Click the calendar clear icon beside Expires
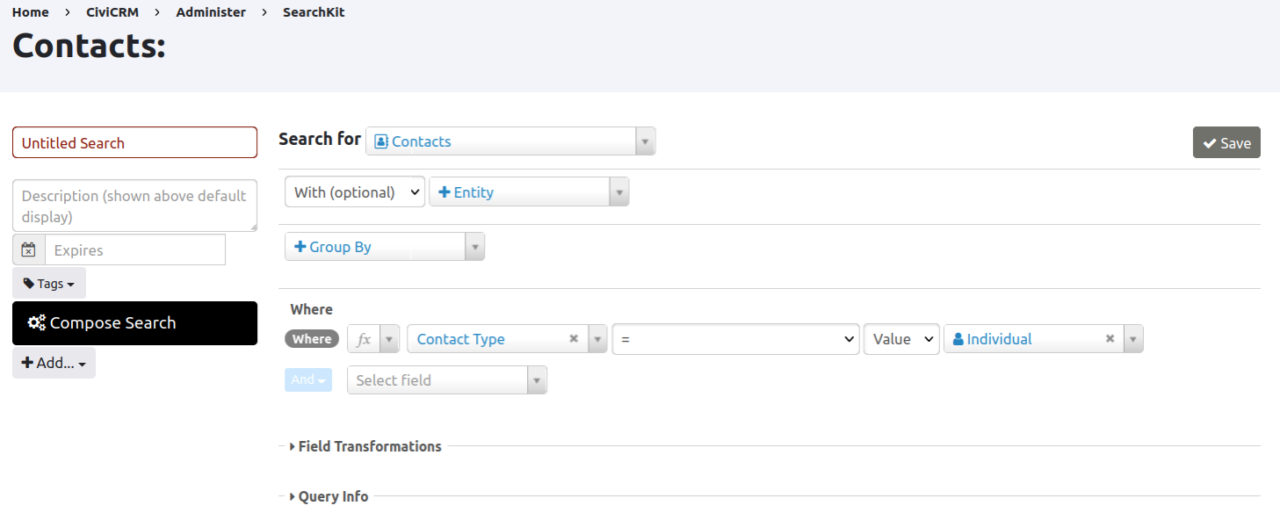This screenshot has width=1280, height=513. 29,250
